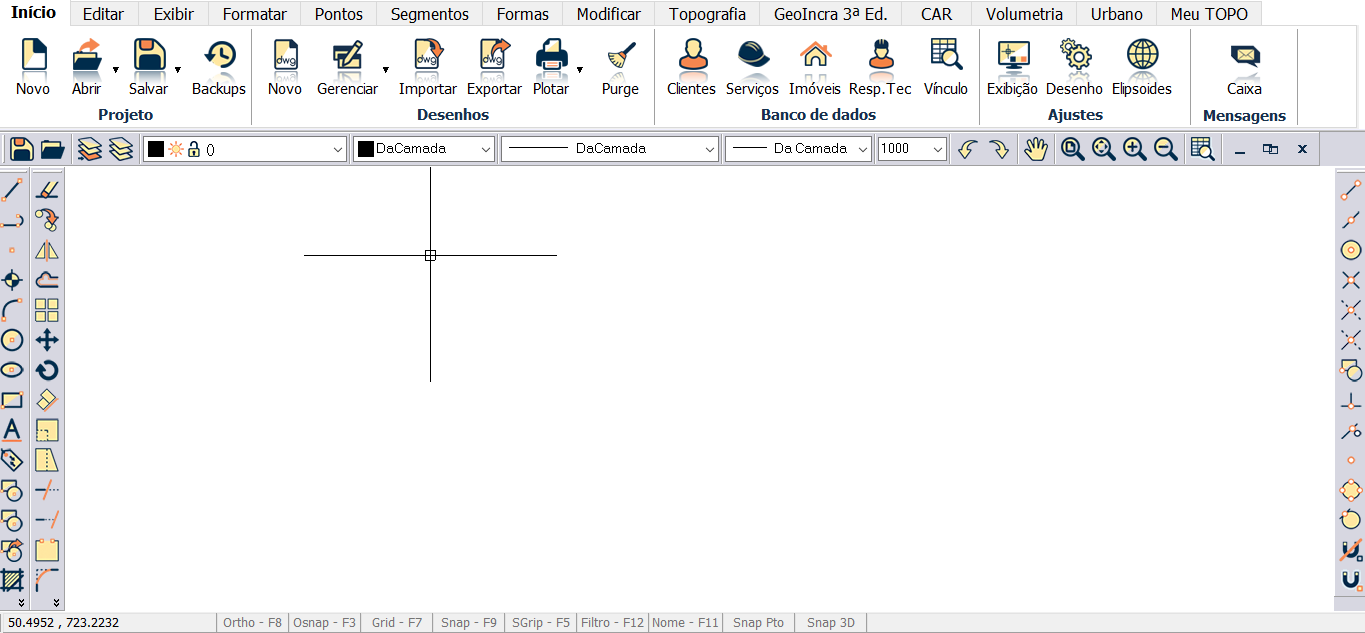The image size is (1365, 633).
Task: Toggle Osnap - F3 in status bar
Action: click(x=324, y=623)
